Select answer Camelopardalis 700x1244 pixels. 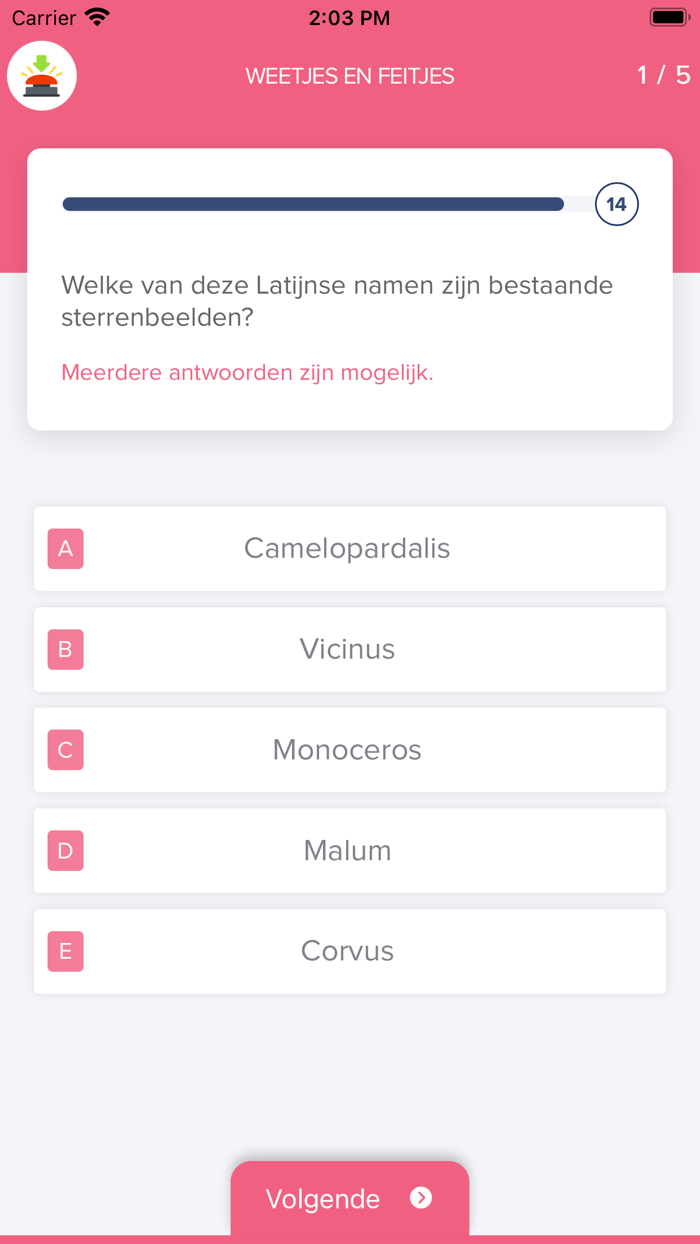(347, 549)
